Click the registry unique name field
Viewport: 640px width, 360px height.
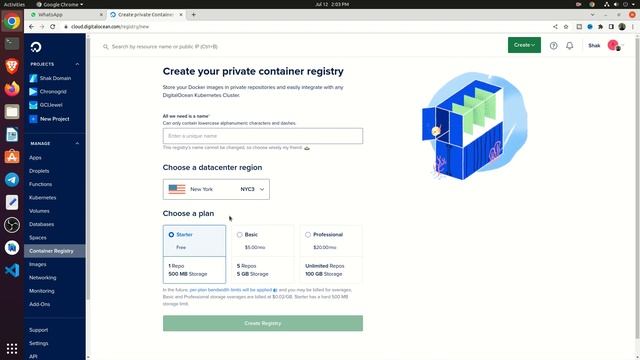pos(262,136)
